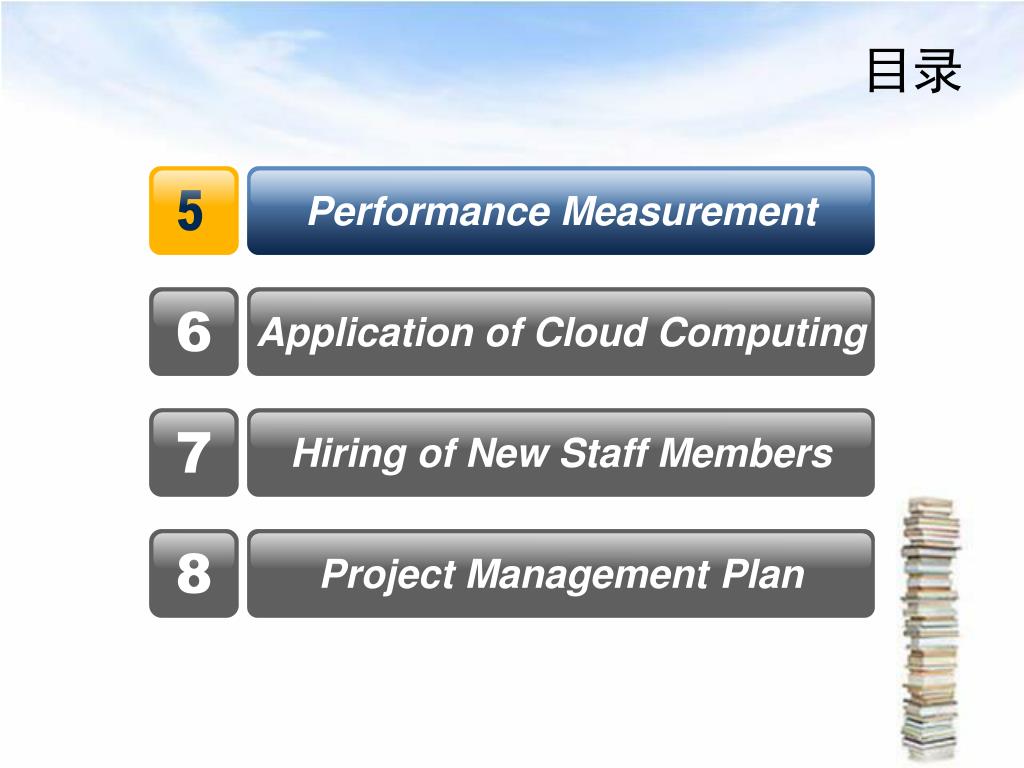Open the Project Management Plan section

(561, 573)
